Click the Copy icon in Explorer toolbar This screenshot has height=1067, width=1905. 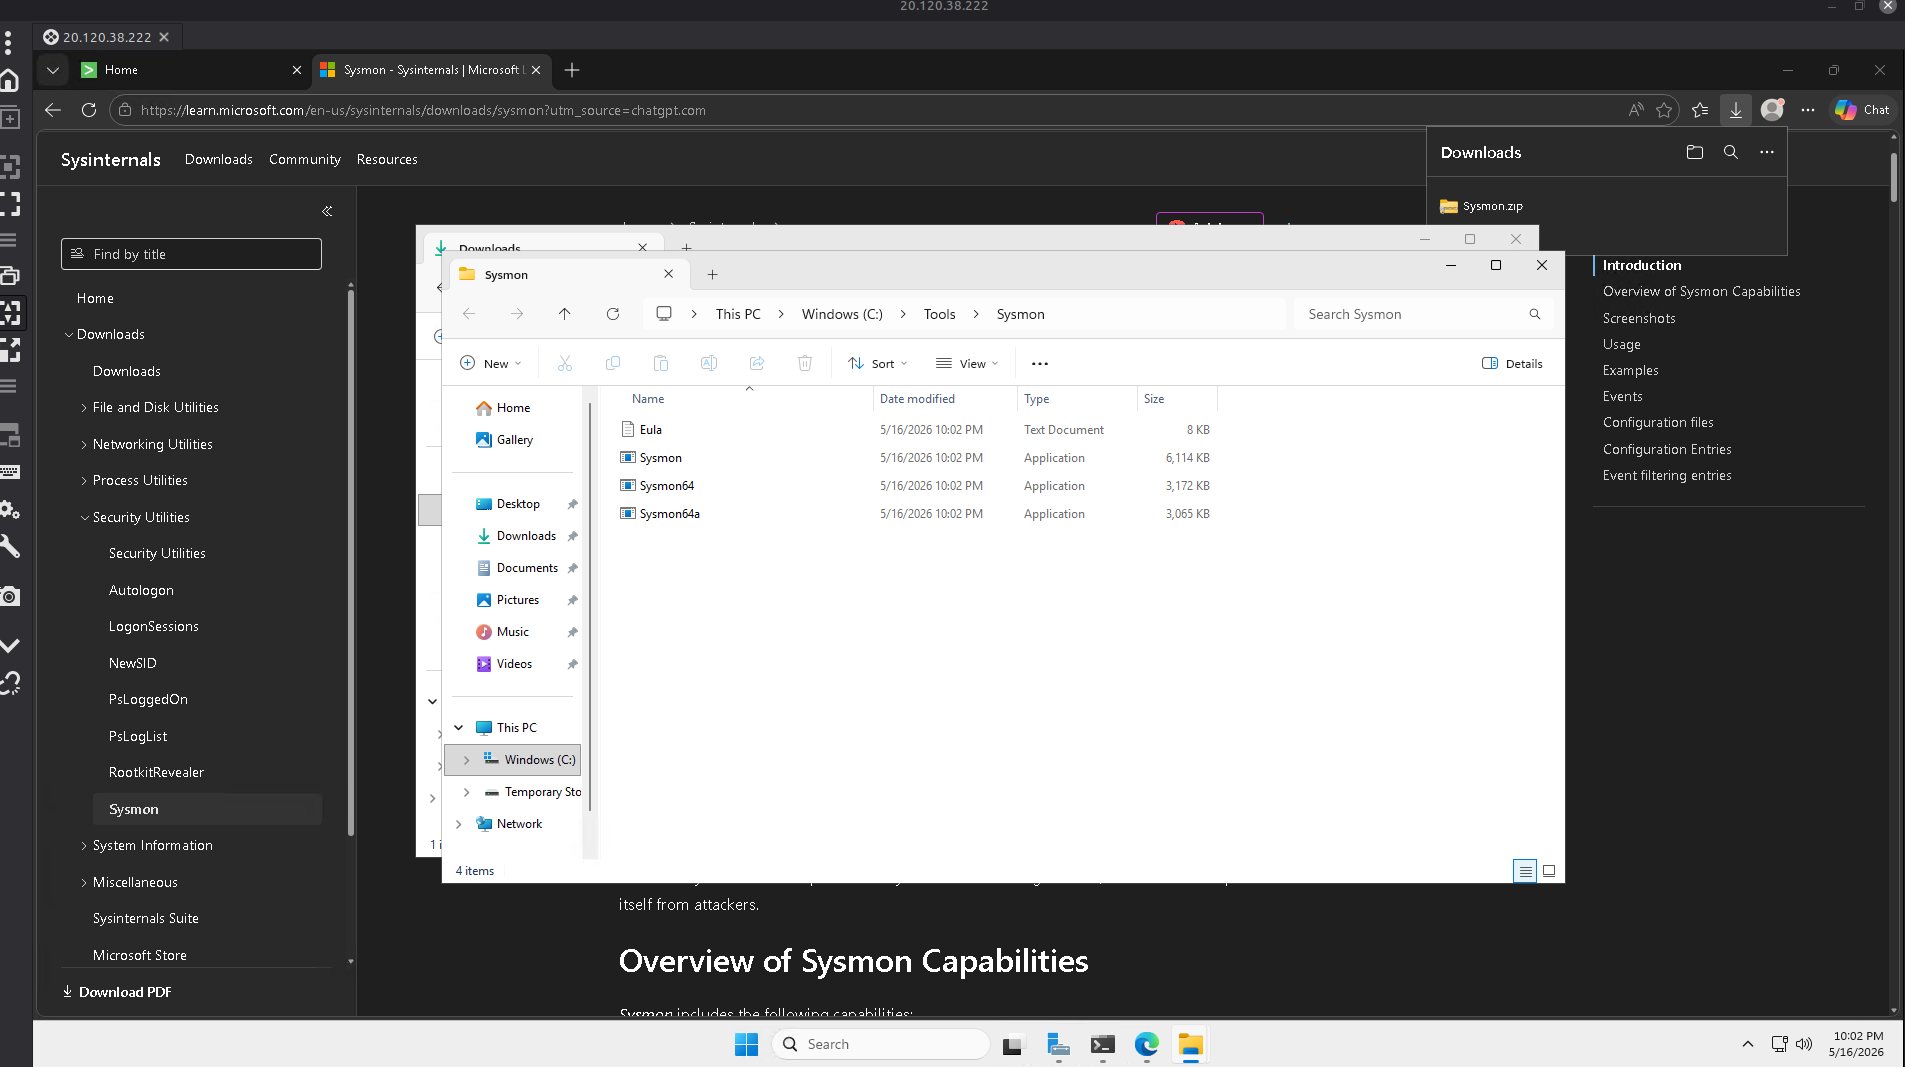[x=613, y=363]
